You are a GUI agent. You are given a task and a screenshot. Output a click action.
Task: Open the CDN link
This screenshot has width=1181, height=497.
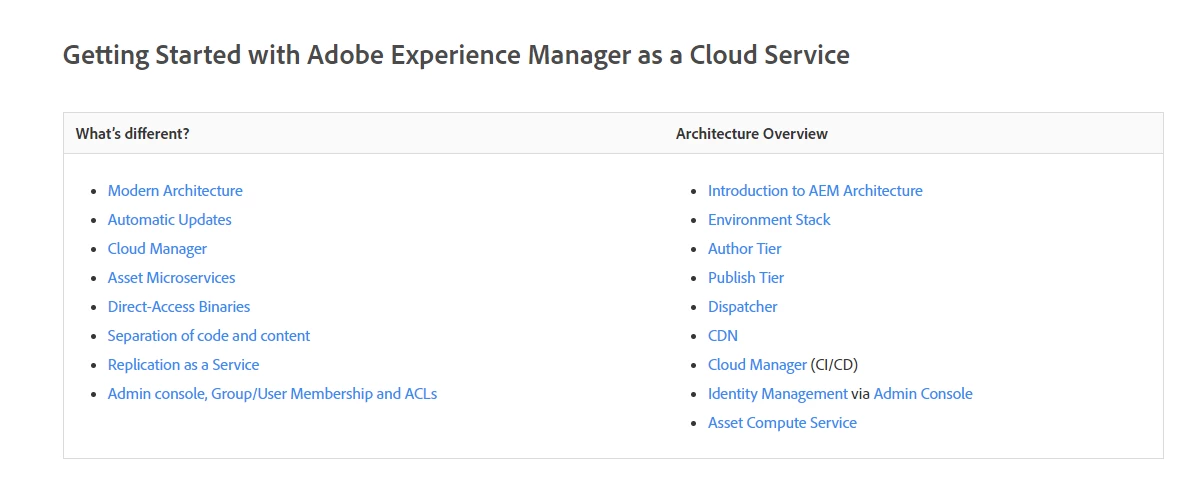pyautogui.click(x=723, y=336)
